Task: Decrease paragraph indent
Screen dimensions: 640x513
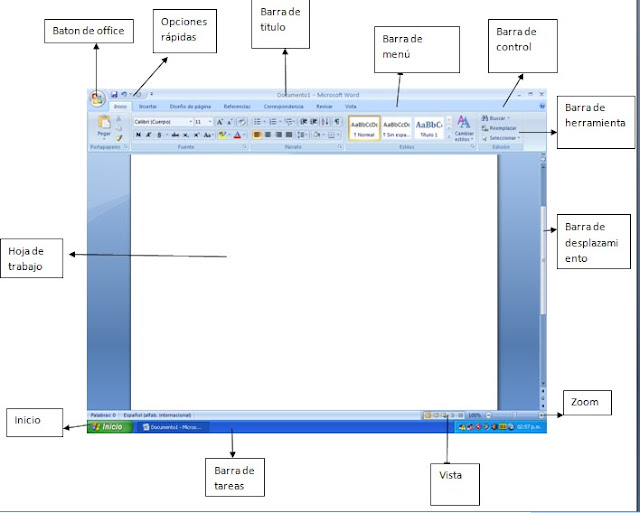Action: 303,122
